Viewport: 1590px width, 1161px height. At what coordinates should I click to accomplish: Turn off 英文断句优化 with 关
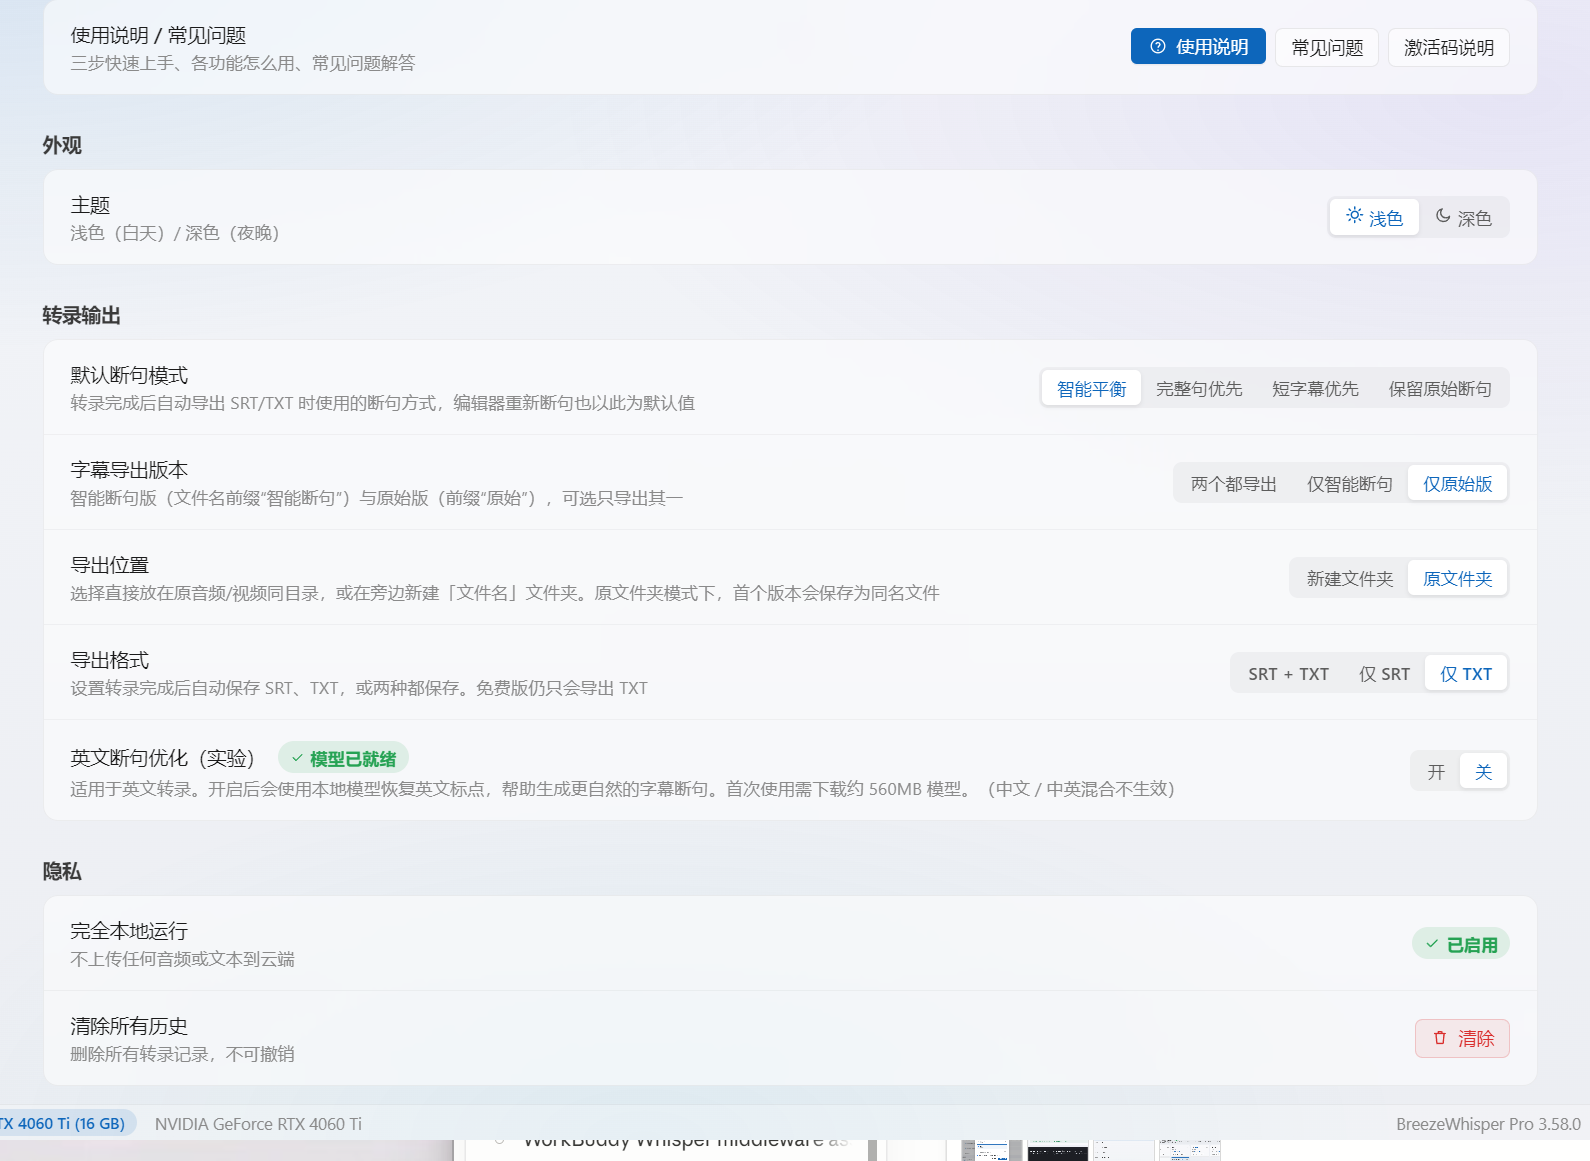[1483, 772]
